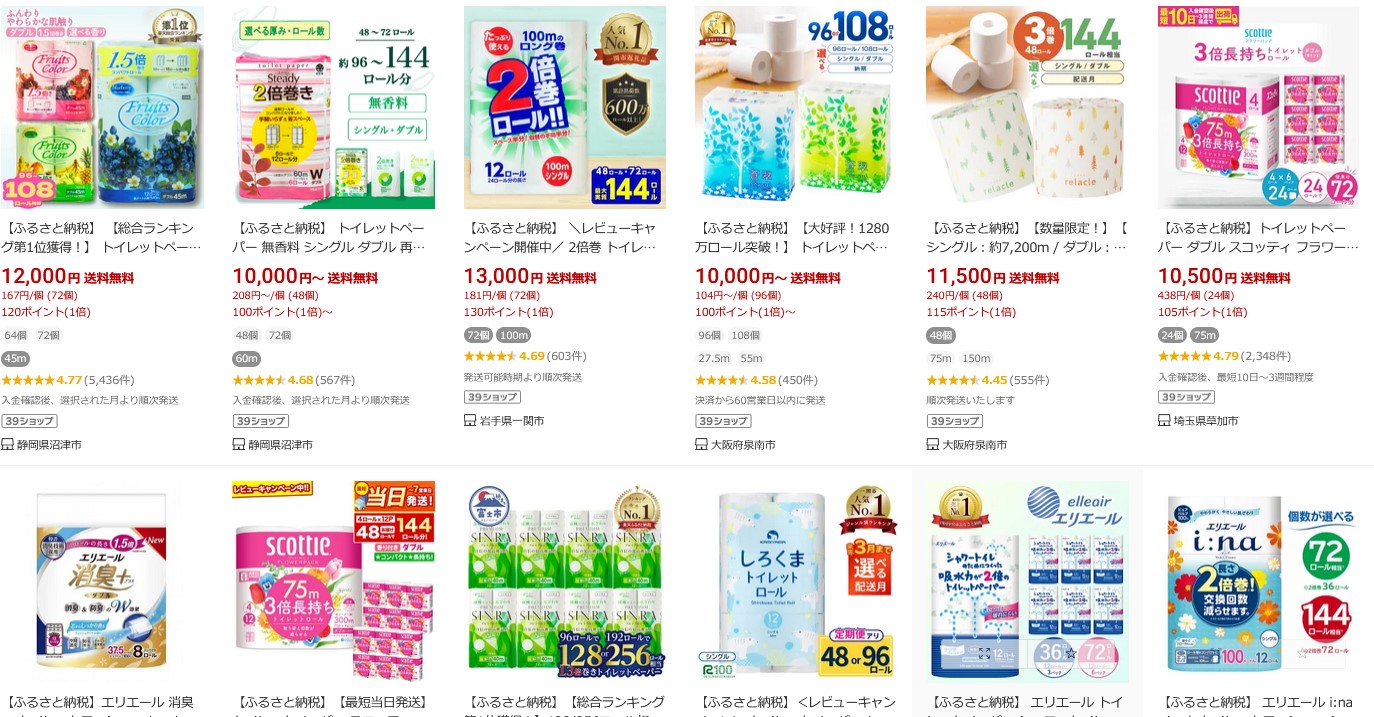1374x717 pixels.
Task: Open the 2倍巻ロール product thumbnail image
Action: click(565, 107)
